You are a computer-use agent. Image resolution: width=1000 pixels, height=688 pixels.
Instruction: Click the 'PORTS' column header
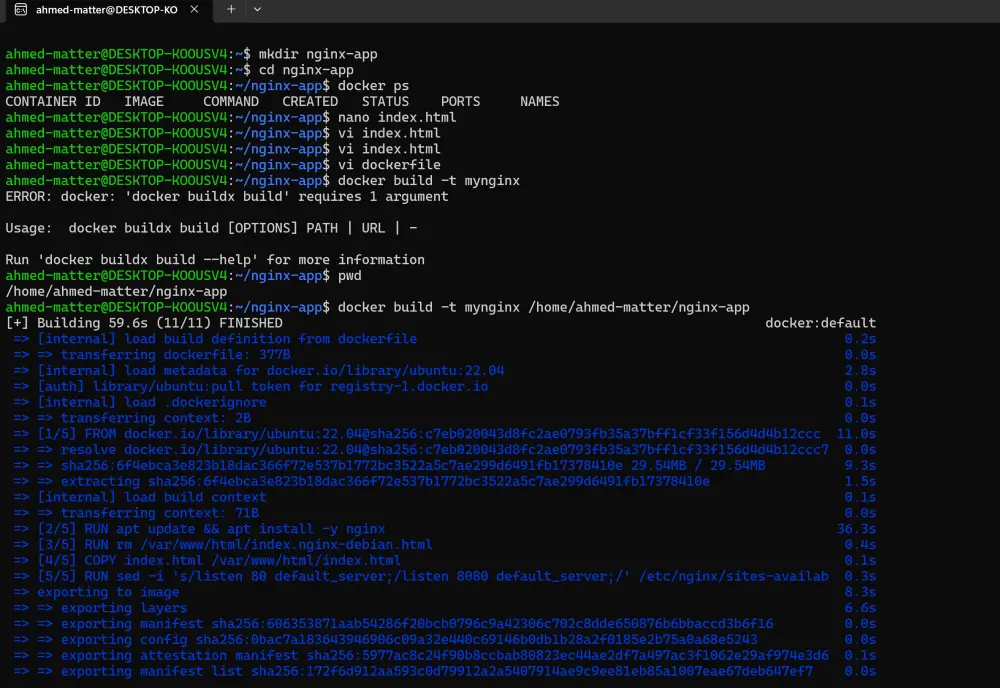pyautogui.click(x=460, y=102)
